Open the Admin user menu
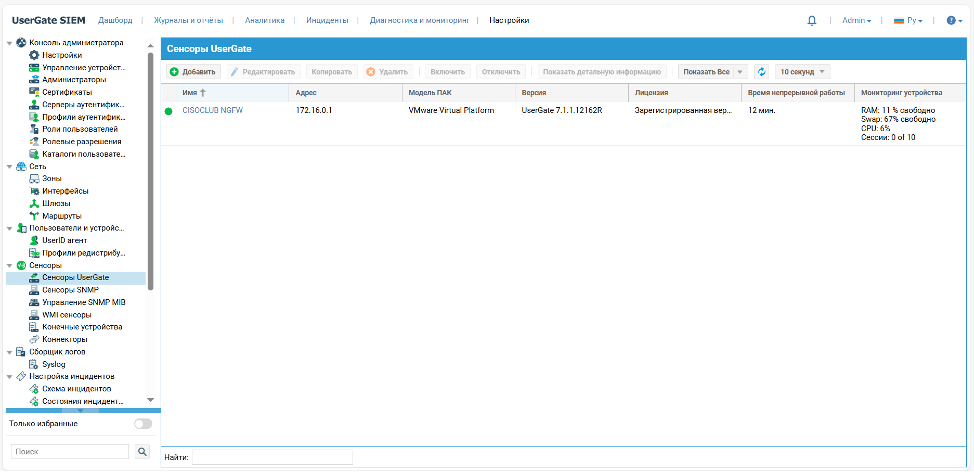974x472 pixels. 856,20
